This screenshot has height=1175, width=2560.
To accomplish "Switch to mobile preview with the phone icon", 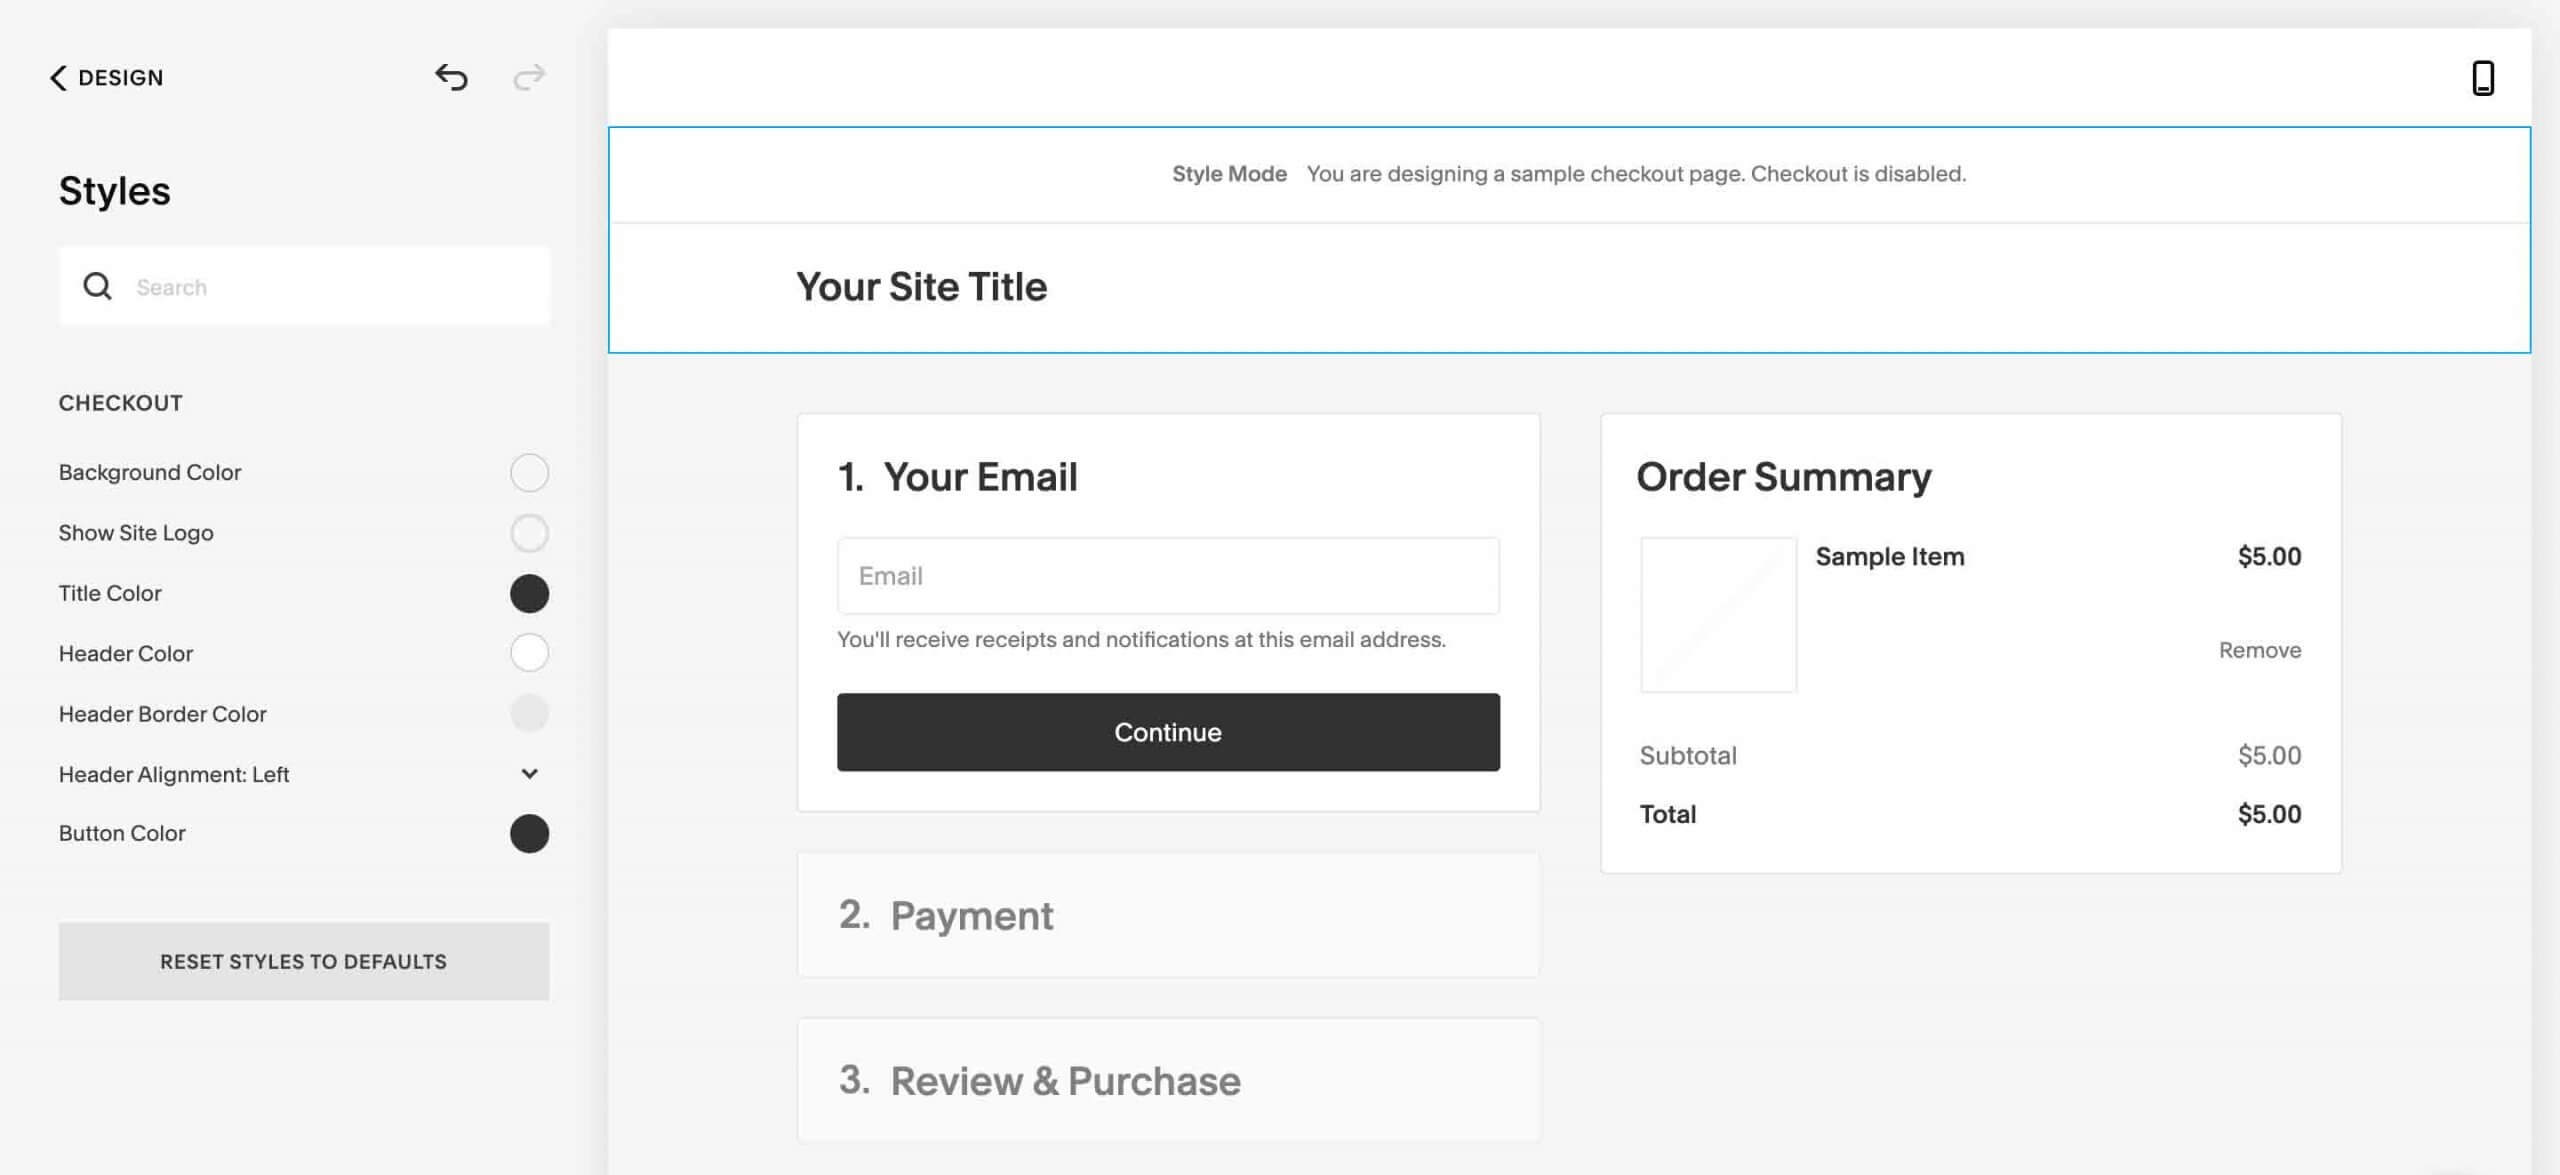I will (2482, 78).
